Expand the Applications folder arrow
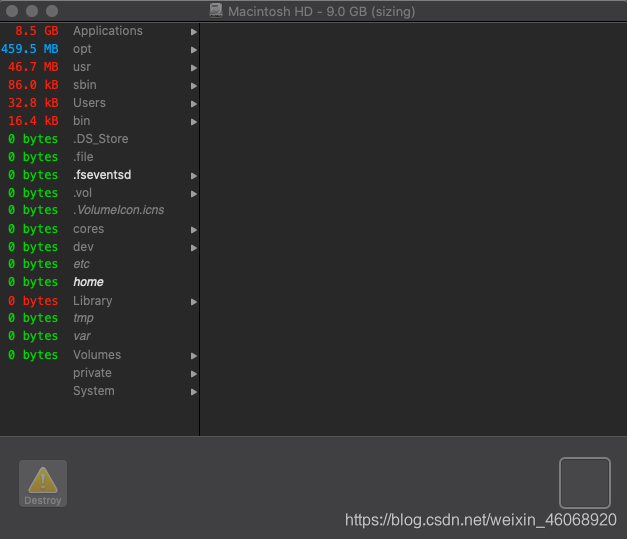Viewport: 627px width, 539px height. [x=194, y=32]
